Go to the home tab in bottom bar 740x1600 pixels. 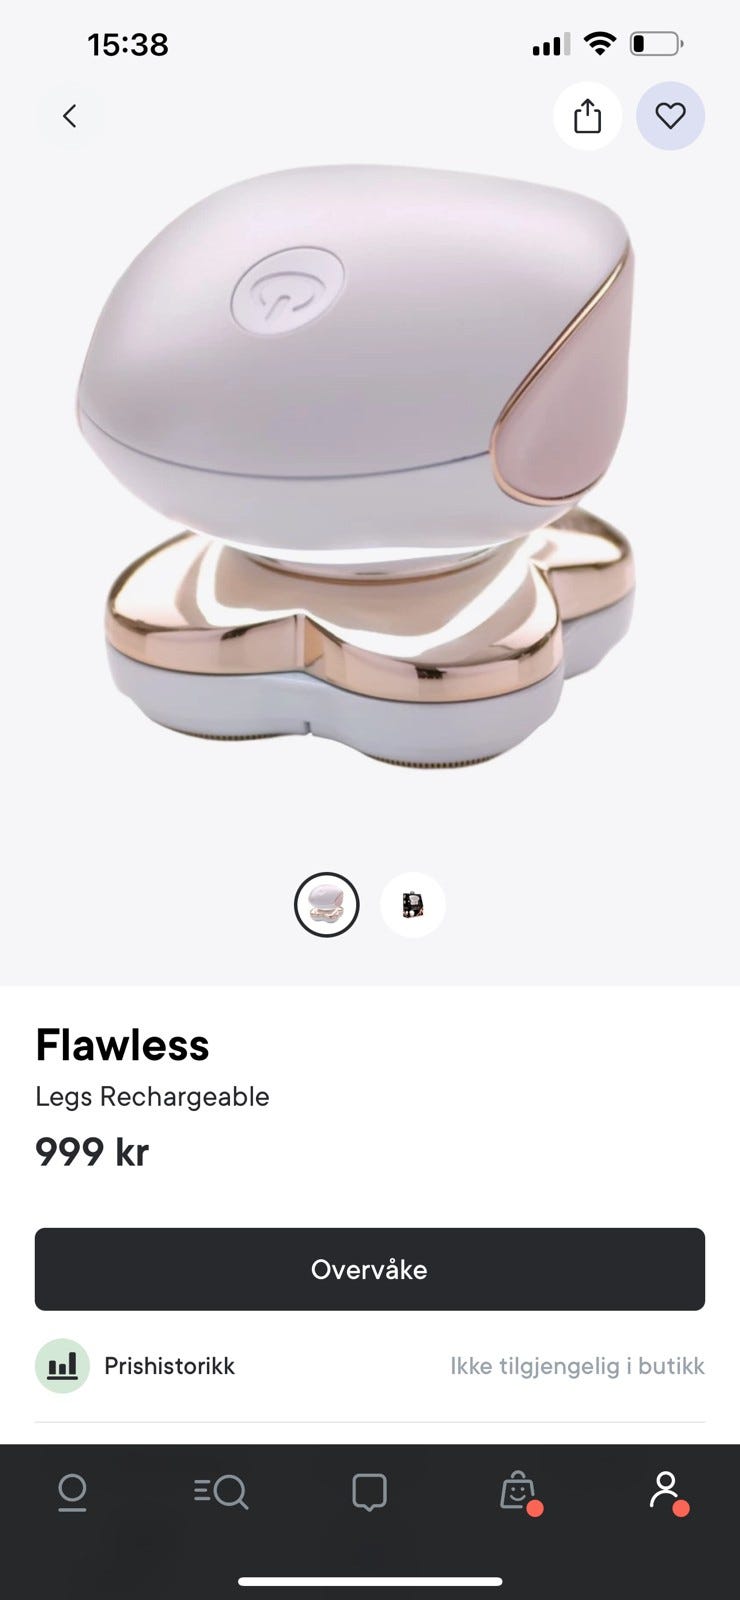click(x=72, y=1492)
